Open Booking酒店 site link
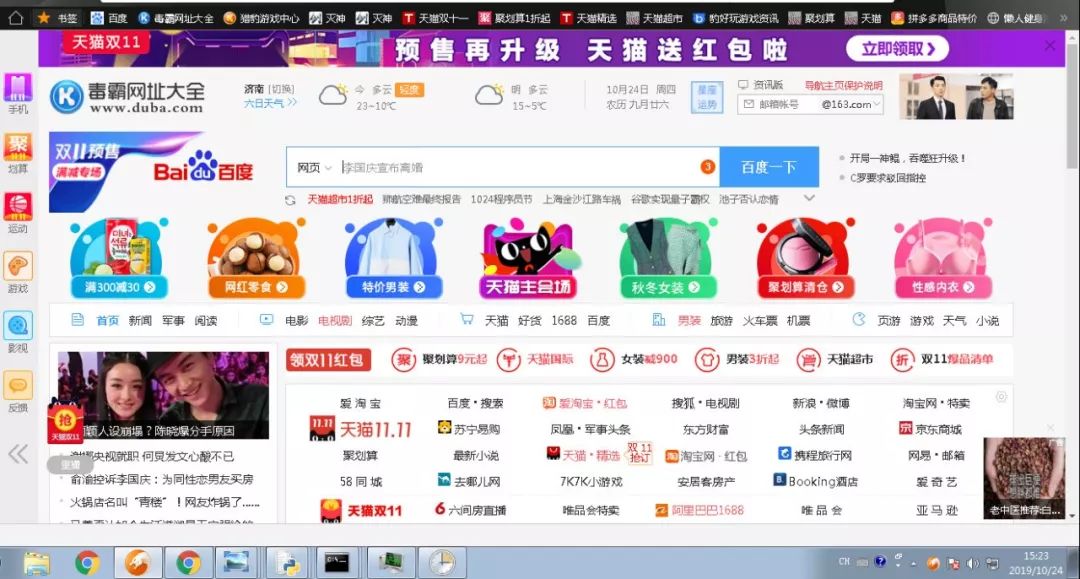The height and width of the screenshot is (579, 1080). pos(815,481)
